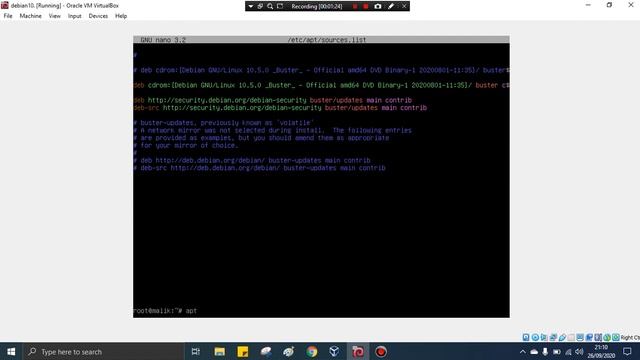Screen dimensions: 640x360
Task: Click the VirtualBox hard disk activity icon
Action: click(526, 337)
